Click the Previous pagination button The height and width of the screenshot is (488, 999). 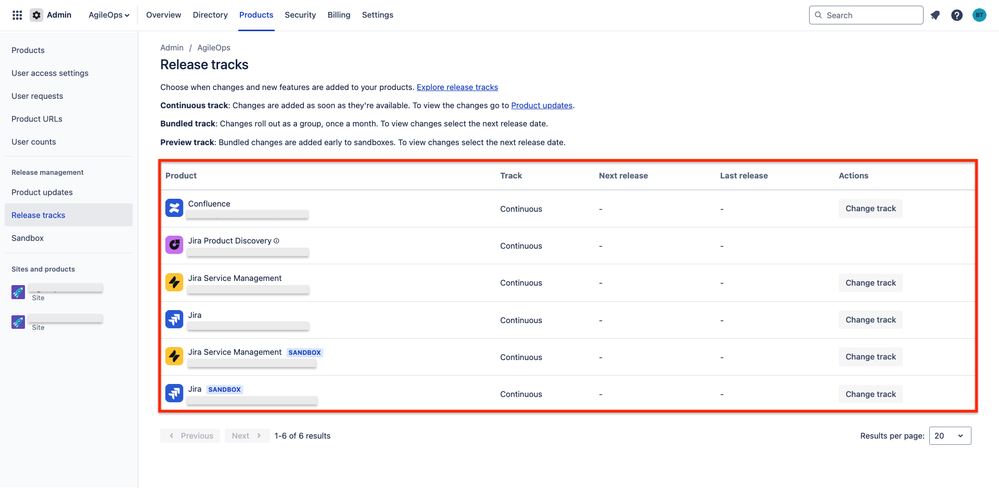tap(190, 436)
